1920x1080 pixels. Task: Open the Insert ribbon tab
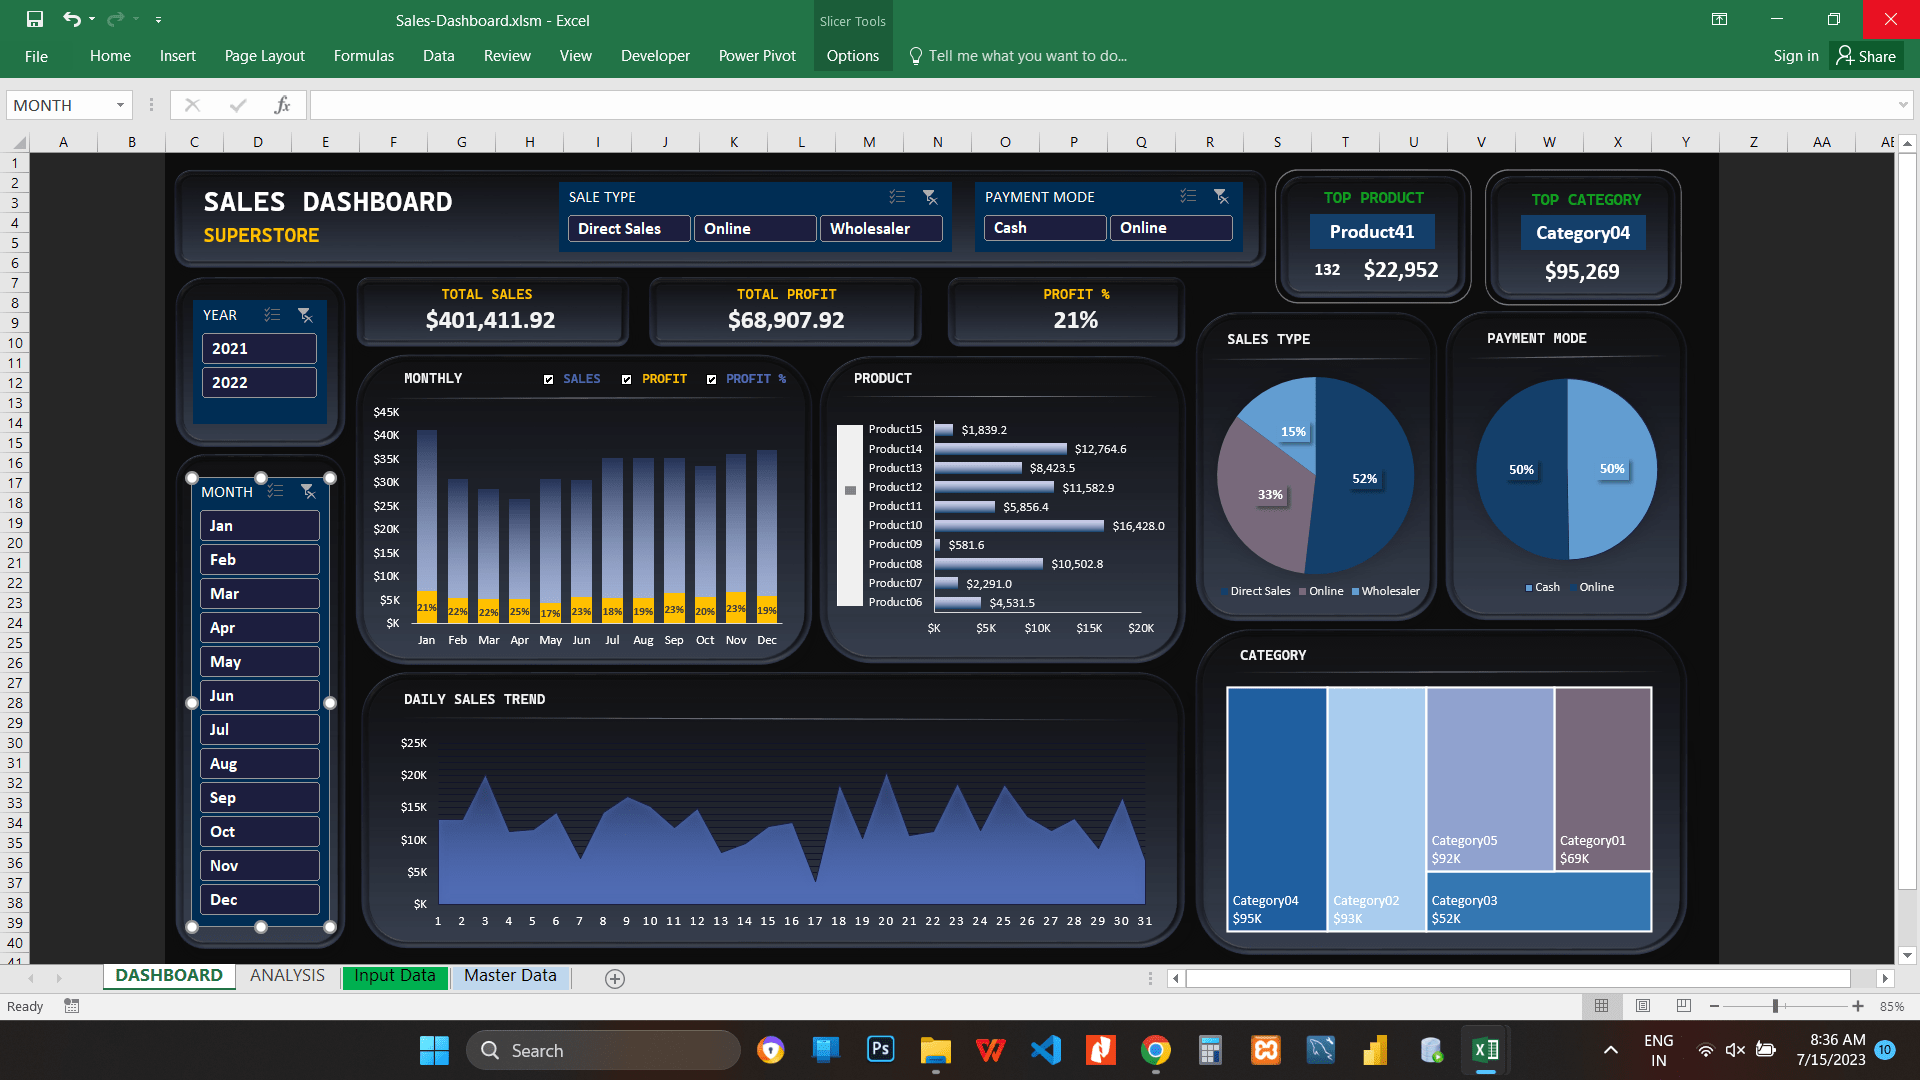(x=177, y=56)
